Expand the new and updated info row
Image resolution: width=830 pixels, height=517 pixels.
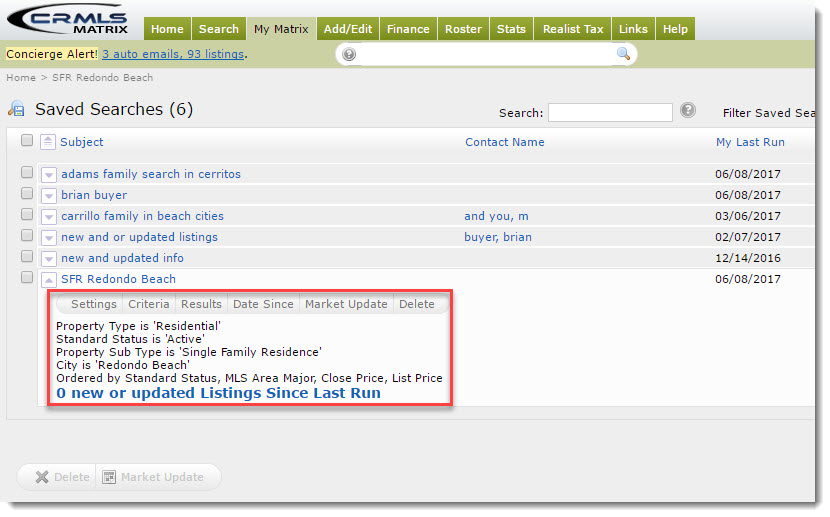(49, 259)
